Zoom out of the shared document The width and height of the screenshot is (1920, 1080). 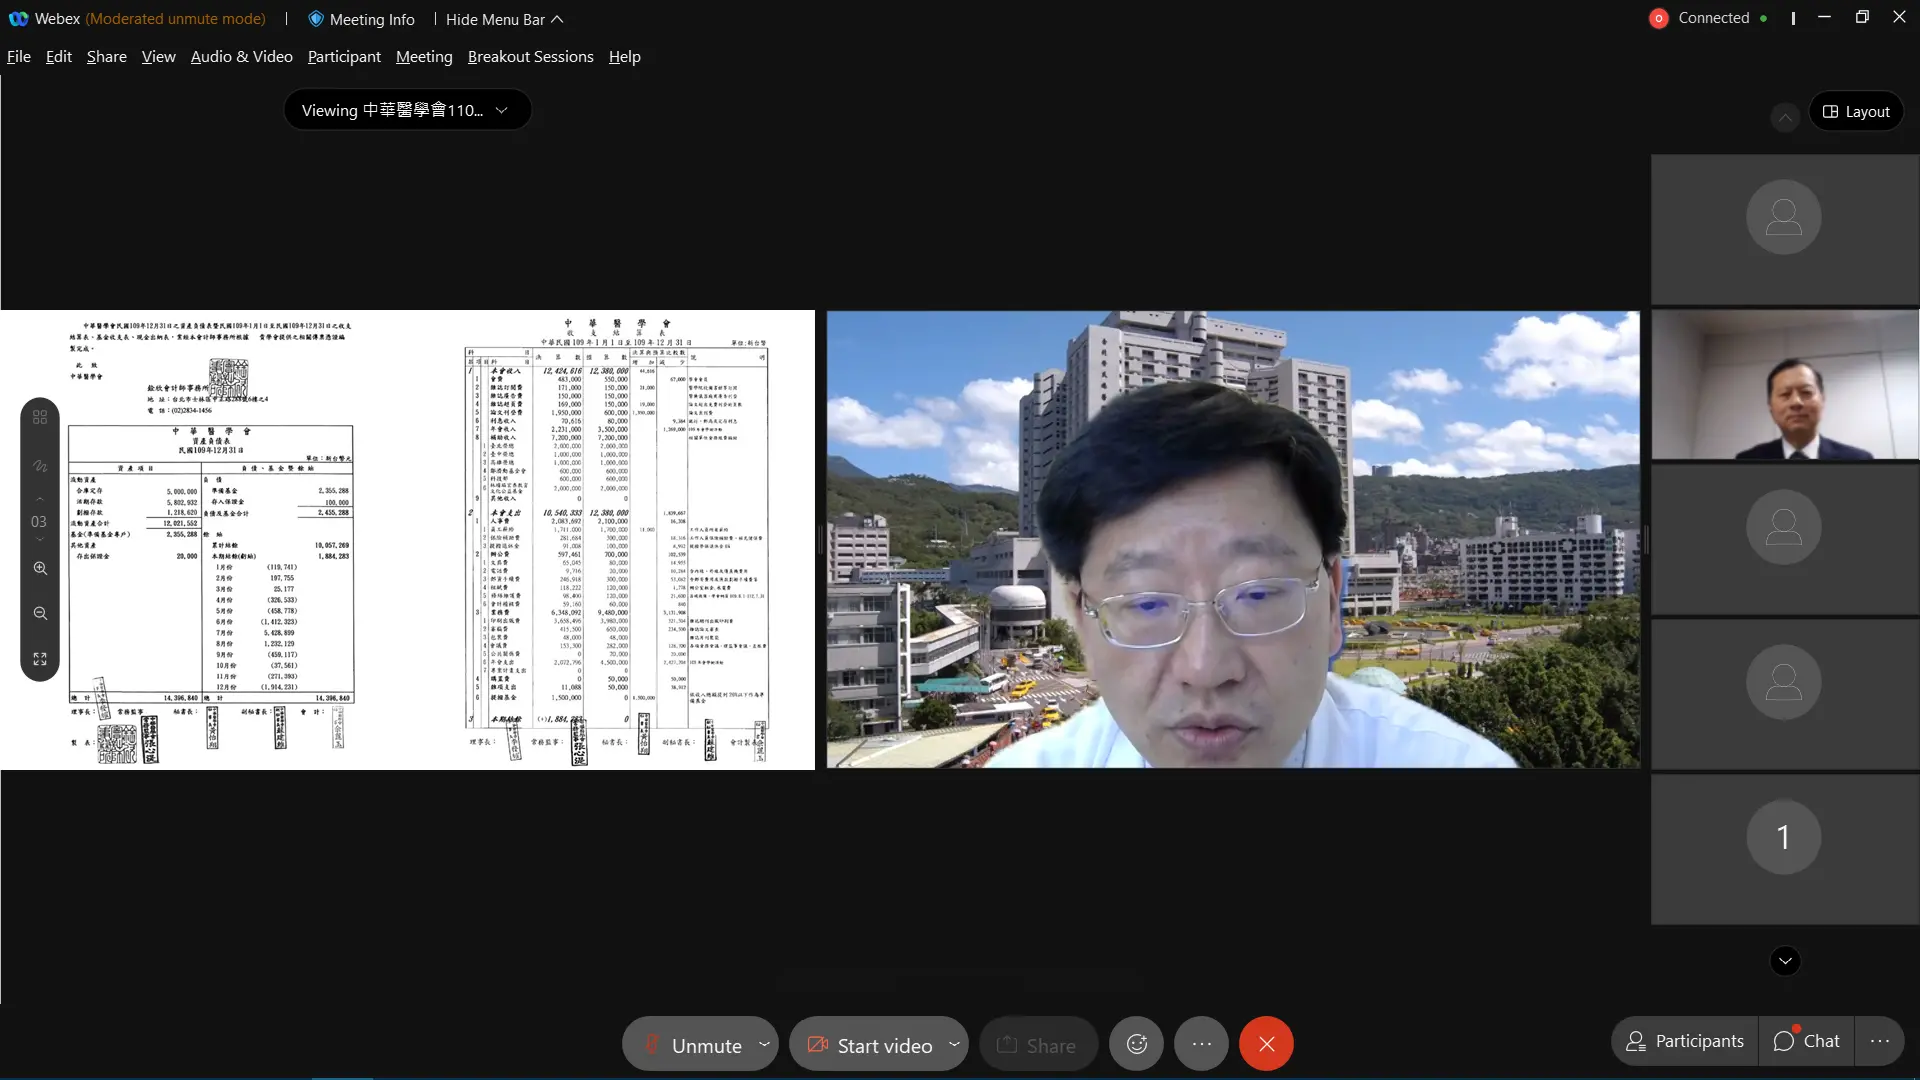[x=40, y=613]
